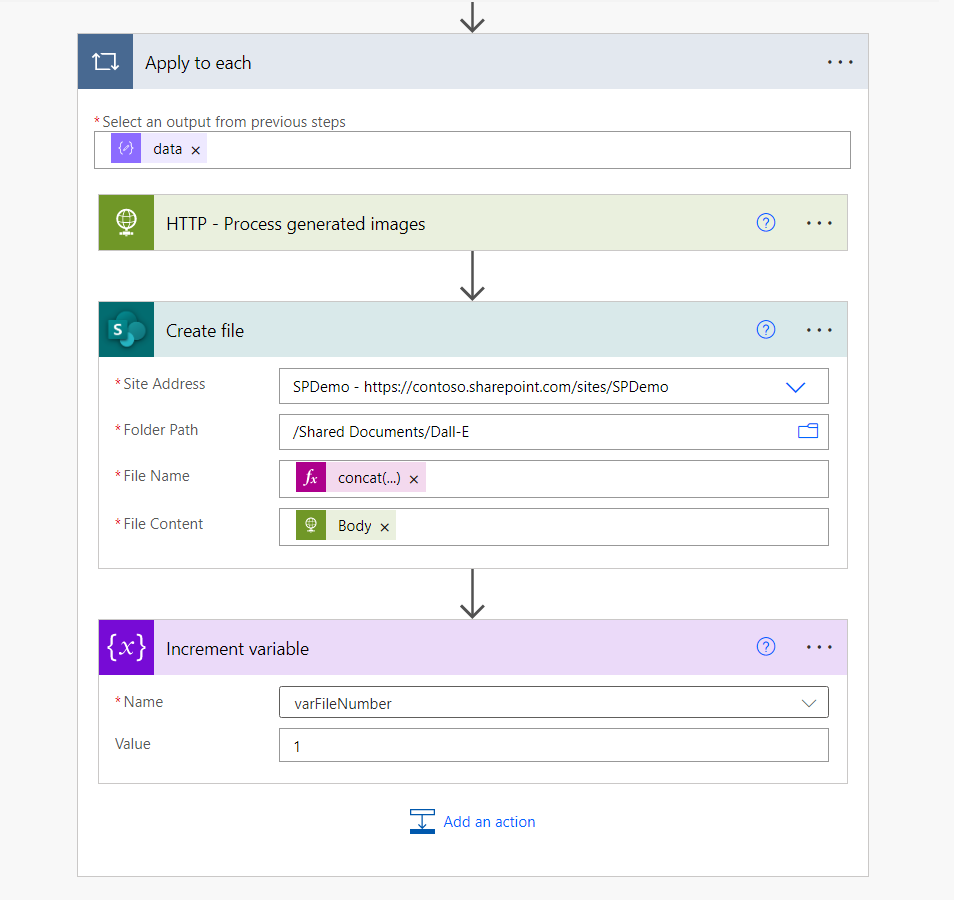Open the Increment variable ellipsis menu
Image resolution: width=954 pixels, height=900 pixels.
819,647
